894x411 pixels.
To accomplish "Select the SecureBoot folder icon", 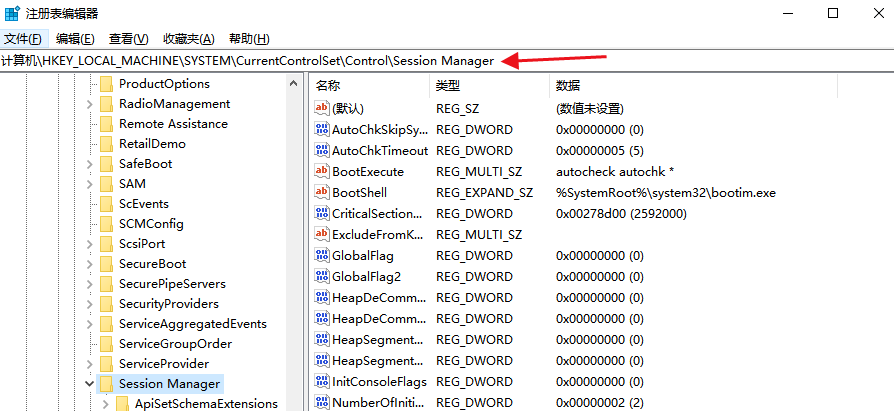I will coord(107,264).
